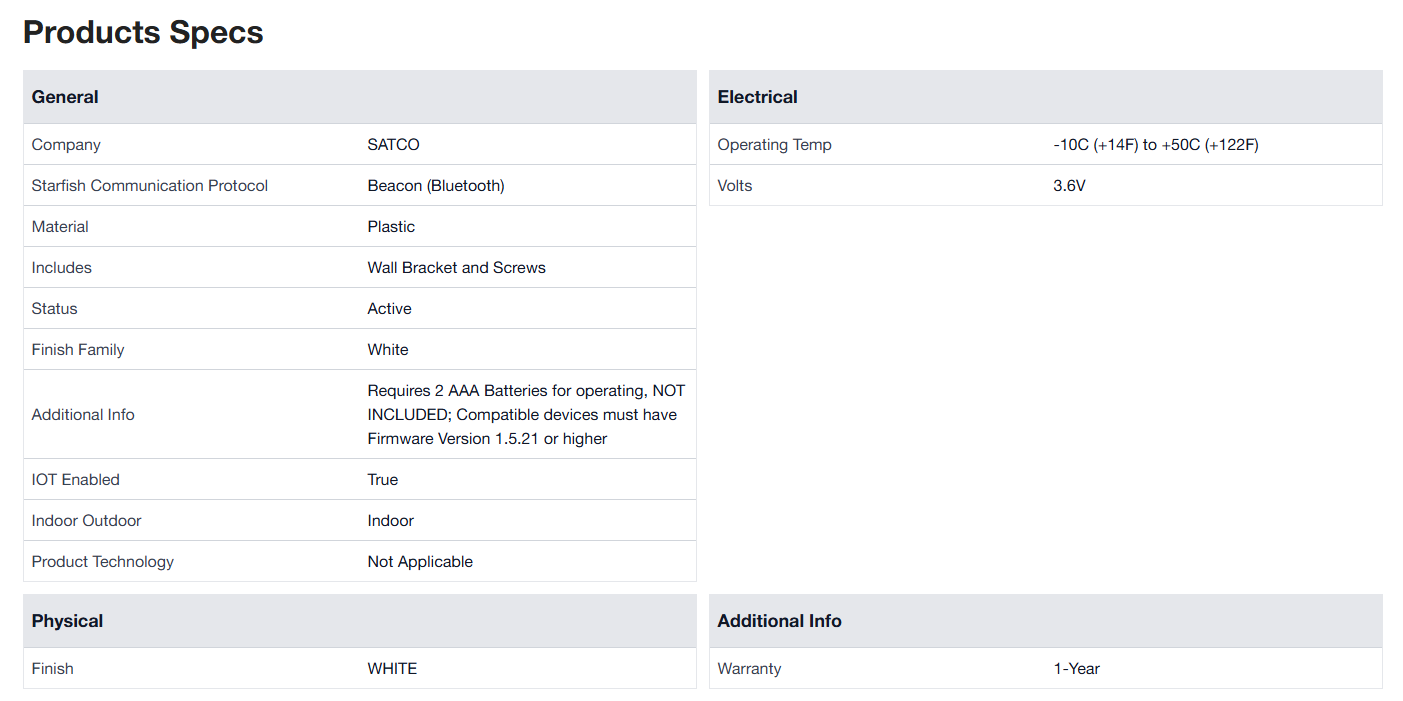Click the IOT Enabled True value
The image size is (1403, 701).
coord(382,480)
